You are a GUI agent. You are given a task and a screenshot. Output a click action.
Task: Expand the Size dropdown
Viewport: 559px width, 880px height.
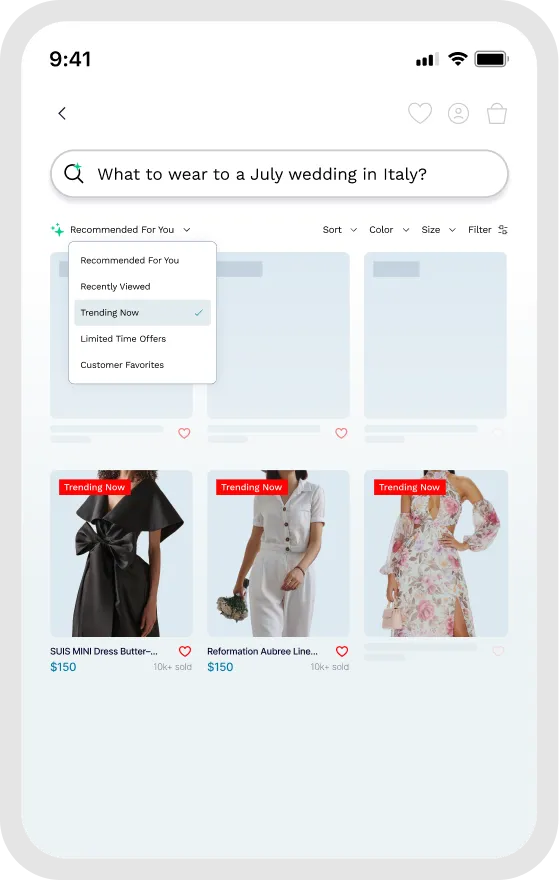438,230
